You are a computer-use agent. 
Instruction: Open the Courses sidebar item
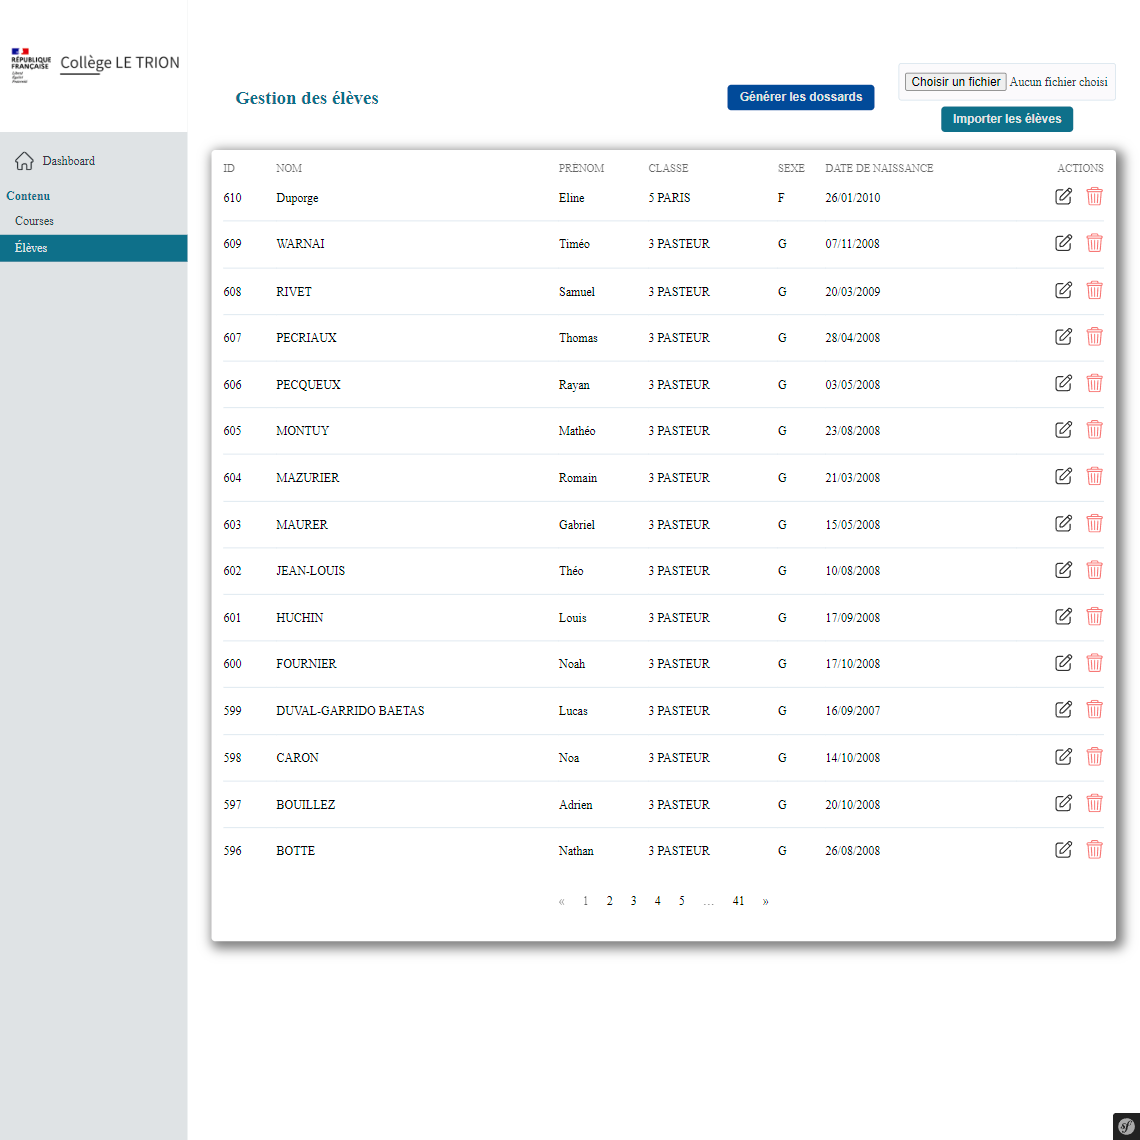tap(34, 221)
